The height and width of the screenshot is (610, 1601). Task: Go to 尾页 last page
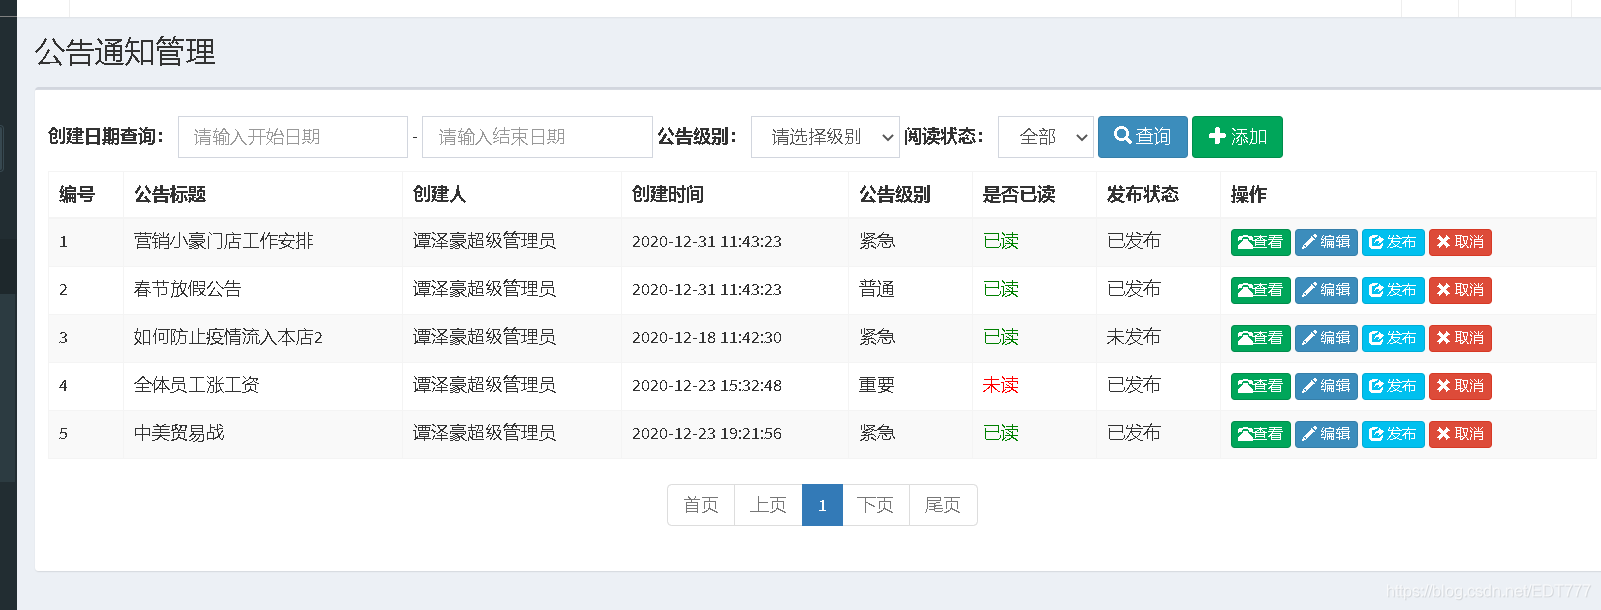(x=943, y=505)
